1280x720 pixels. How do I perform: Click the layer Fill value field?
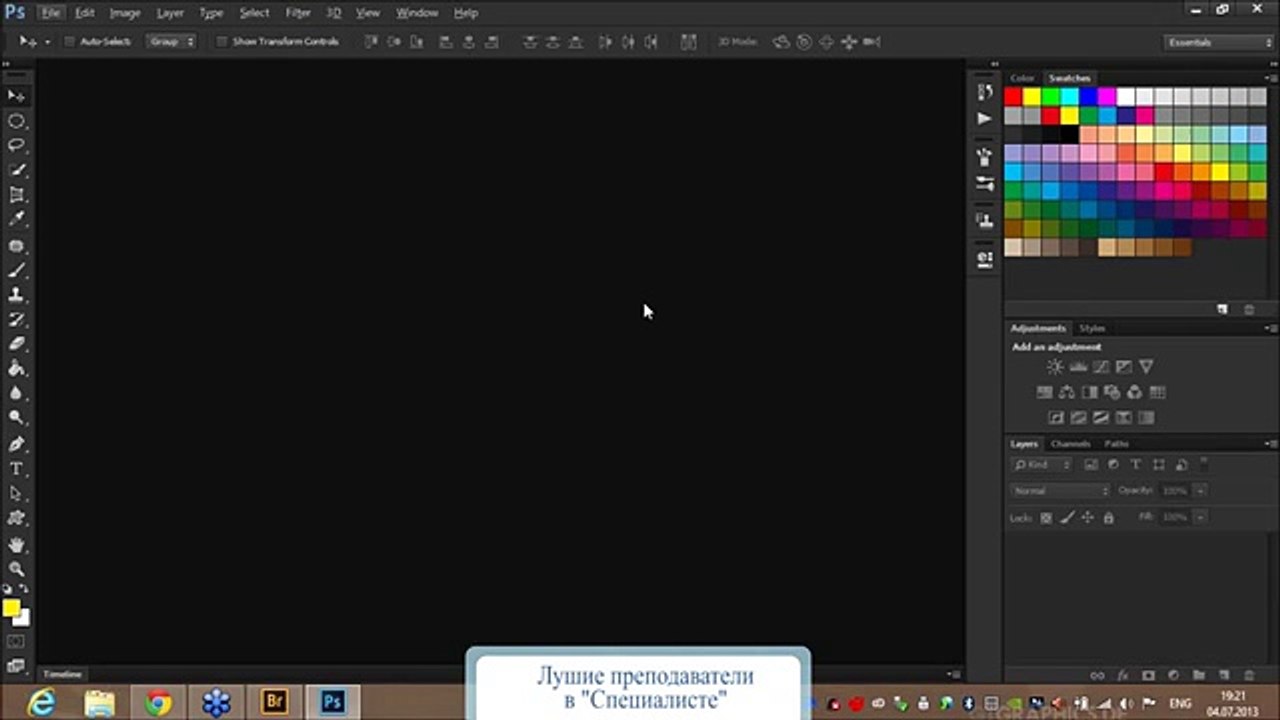1174,518
